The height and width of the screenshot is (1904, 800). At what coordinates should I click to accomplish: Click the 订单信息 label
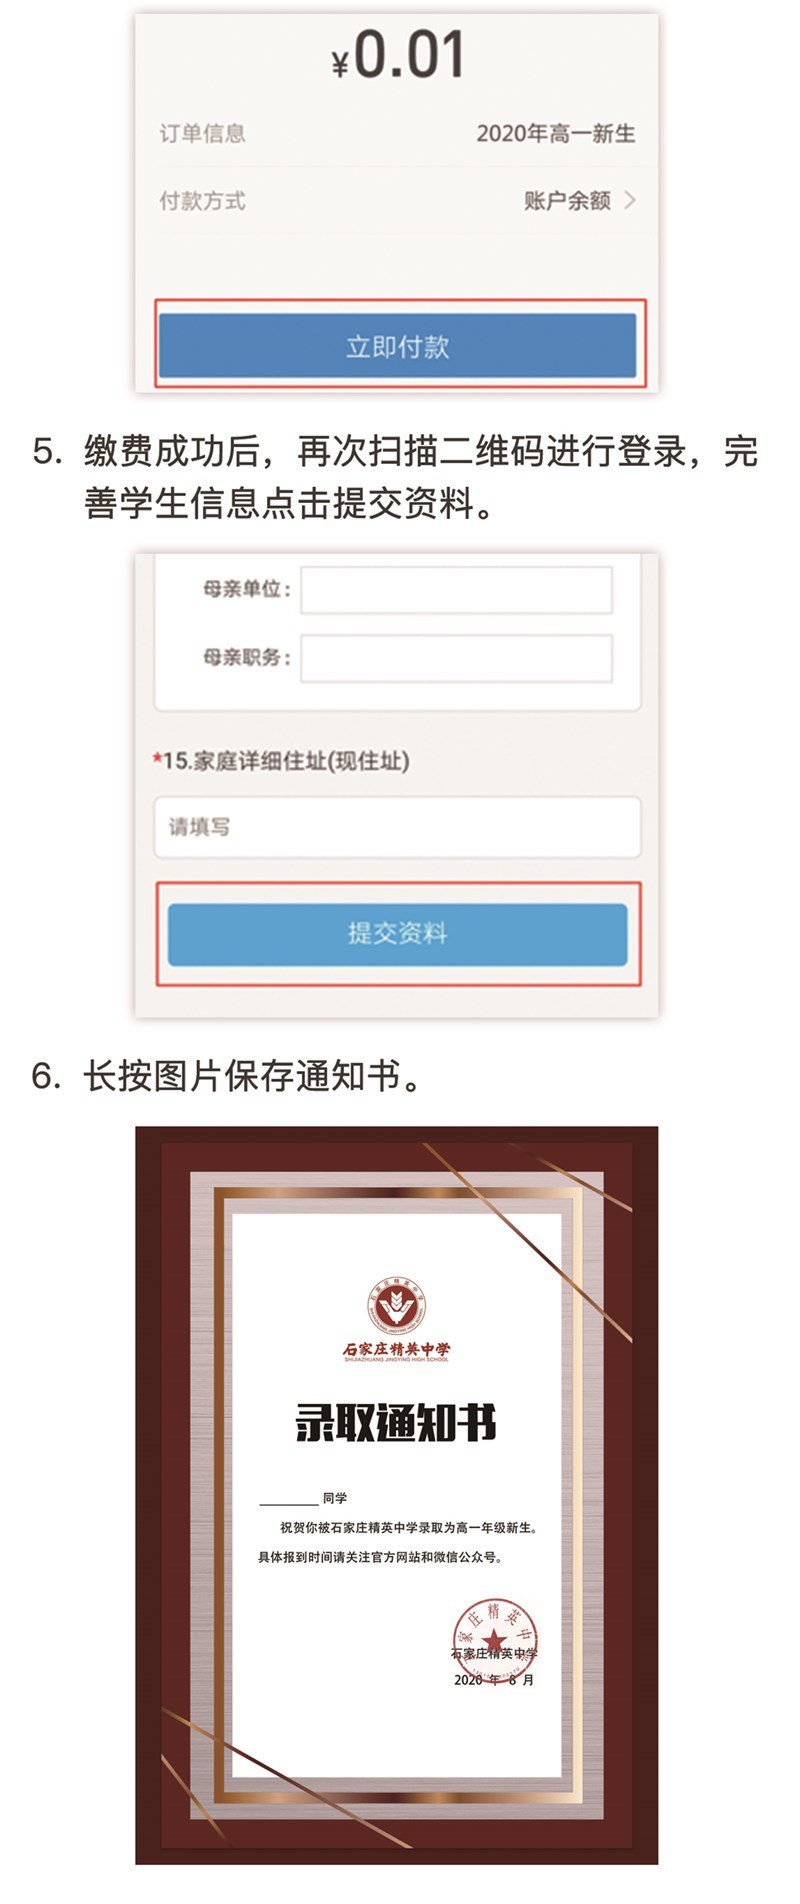(202, 133)
